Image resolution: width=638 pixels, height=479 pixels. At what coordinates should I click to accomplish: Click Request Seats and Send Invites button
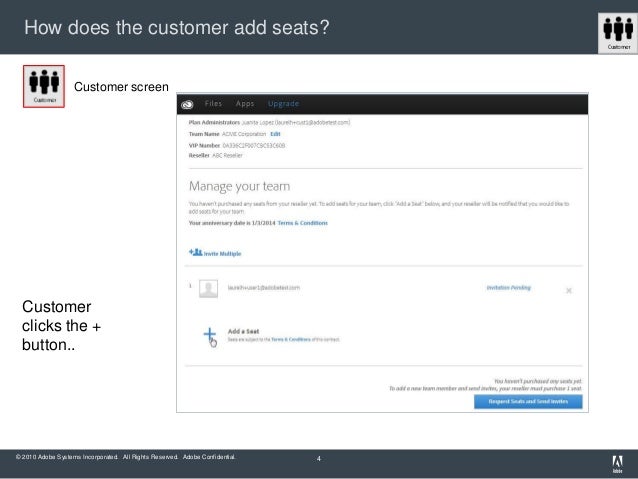528,402
